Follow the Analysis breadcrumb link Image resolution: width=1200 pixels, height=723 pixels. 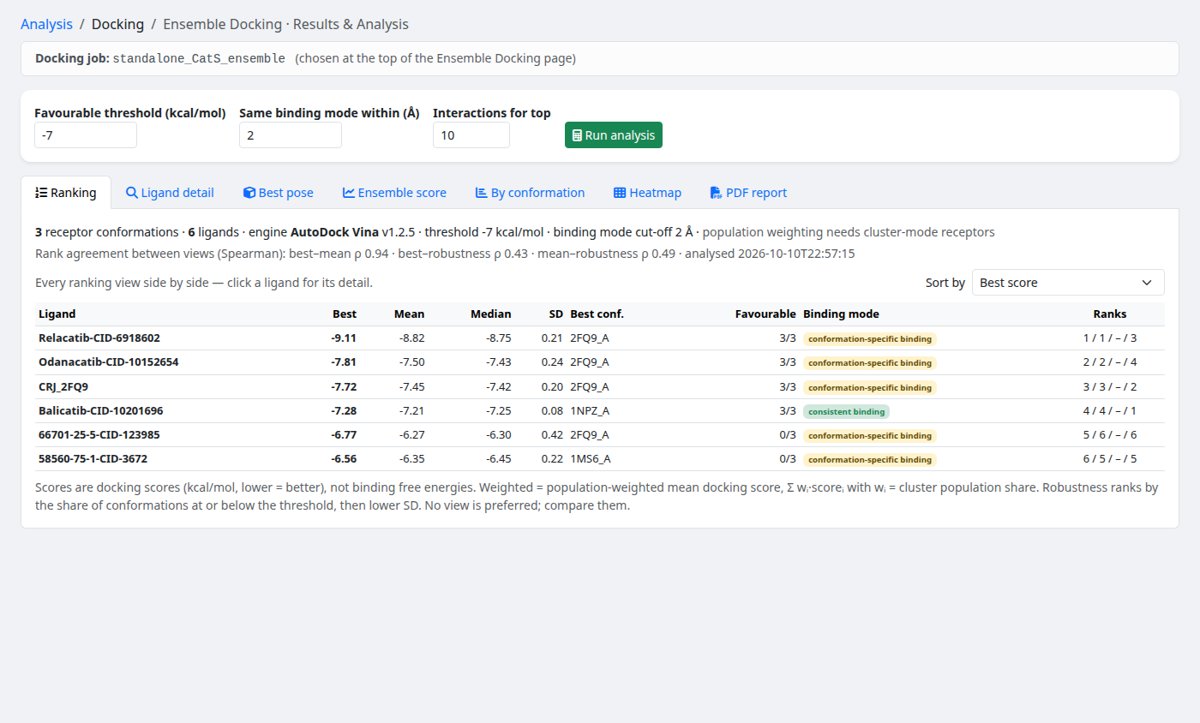point(46,24)
